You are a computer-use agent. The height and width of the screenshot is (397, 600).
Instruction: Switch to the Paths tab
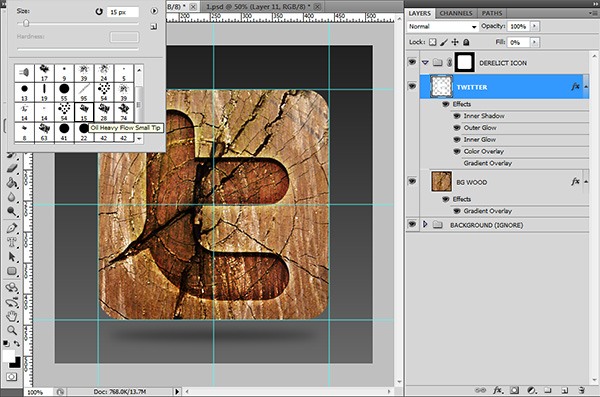(492, 13)
